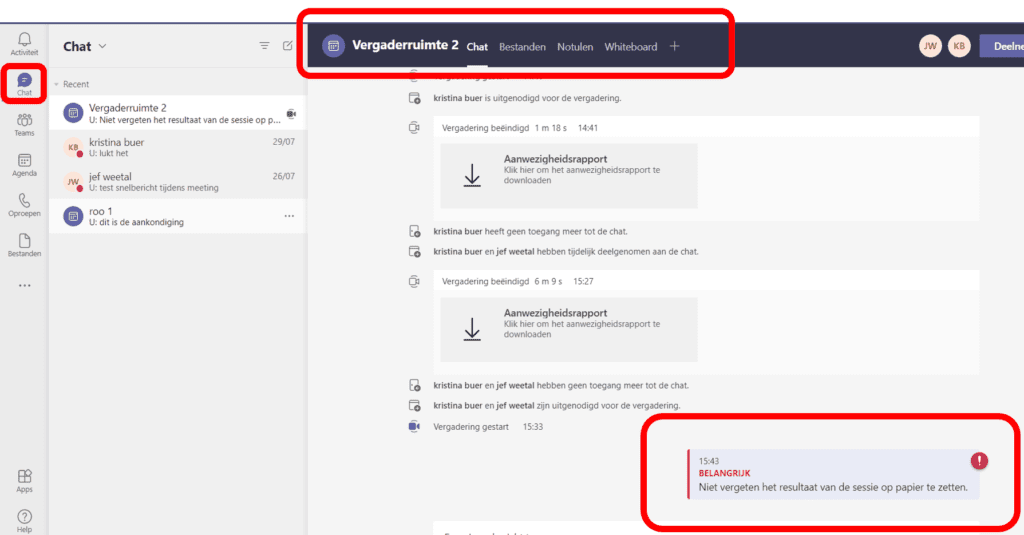Click the red important exclamation icon on message
This screenshot has height=535, width=1024.
click(x=979, y=461)
